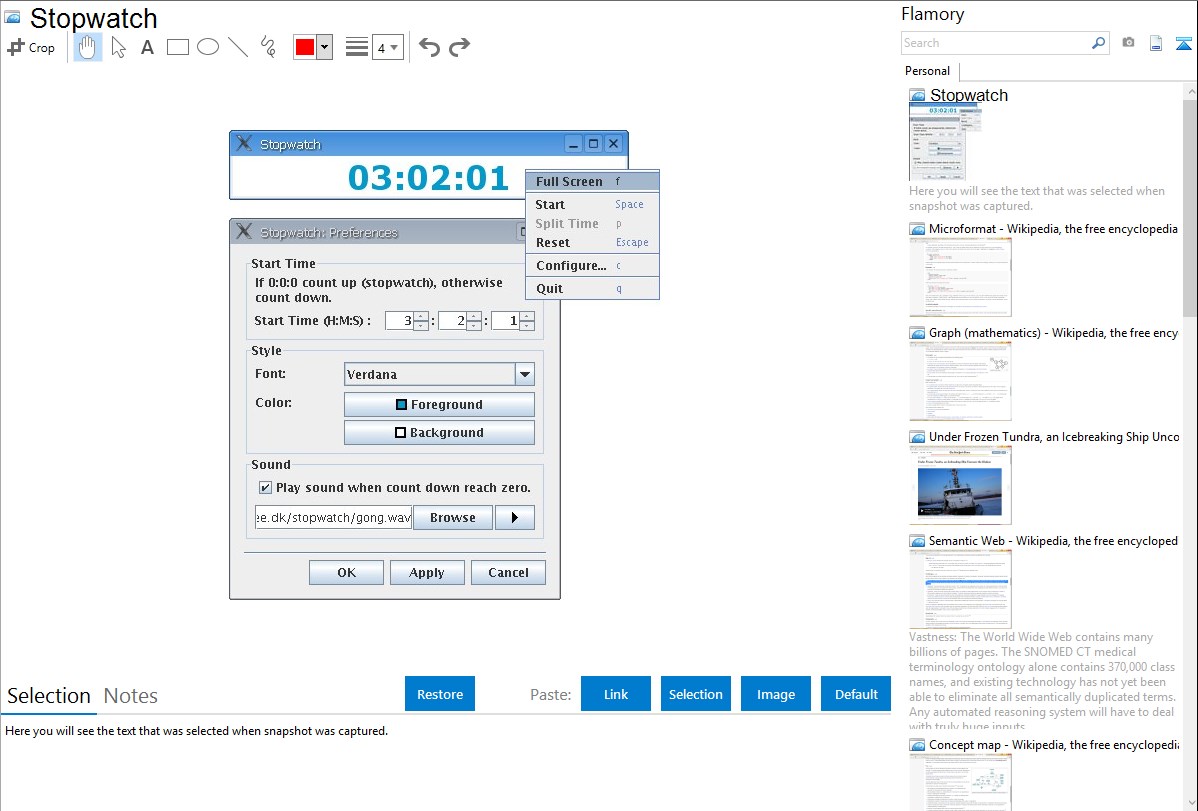
Task: Click the icon beside Semantic Web snapshot title
Action: point(917,541)
